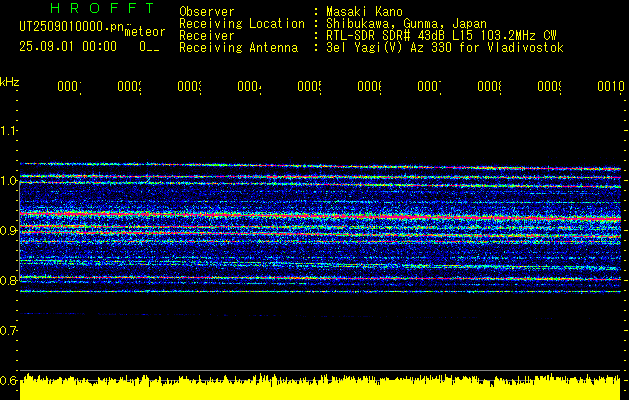Click the 0005 time marker
Screen dimensions: 629x400
tap(309, 87)
